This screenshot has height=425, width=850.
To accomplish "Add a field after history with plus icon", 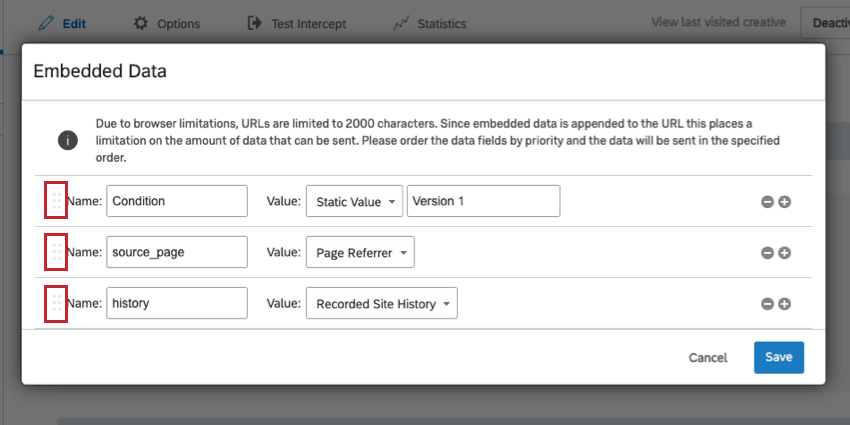I will [x=785, y=304].
